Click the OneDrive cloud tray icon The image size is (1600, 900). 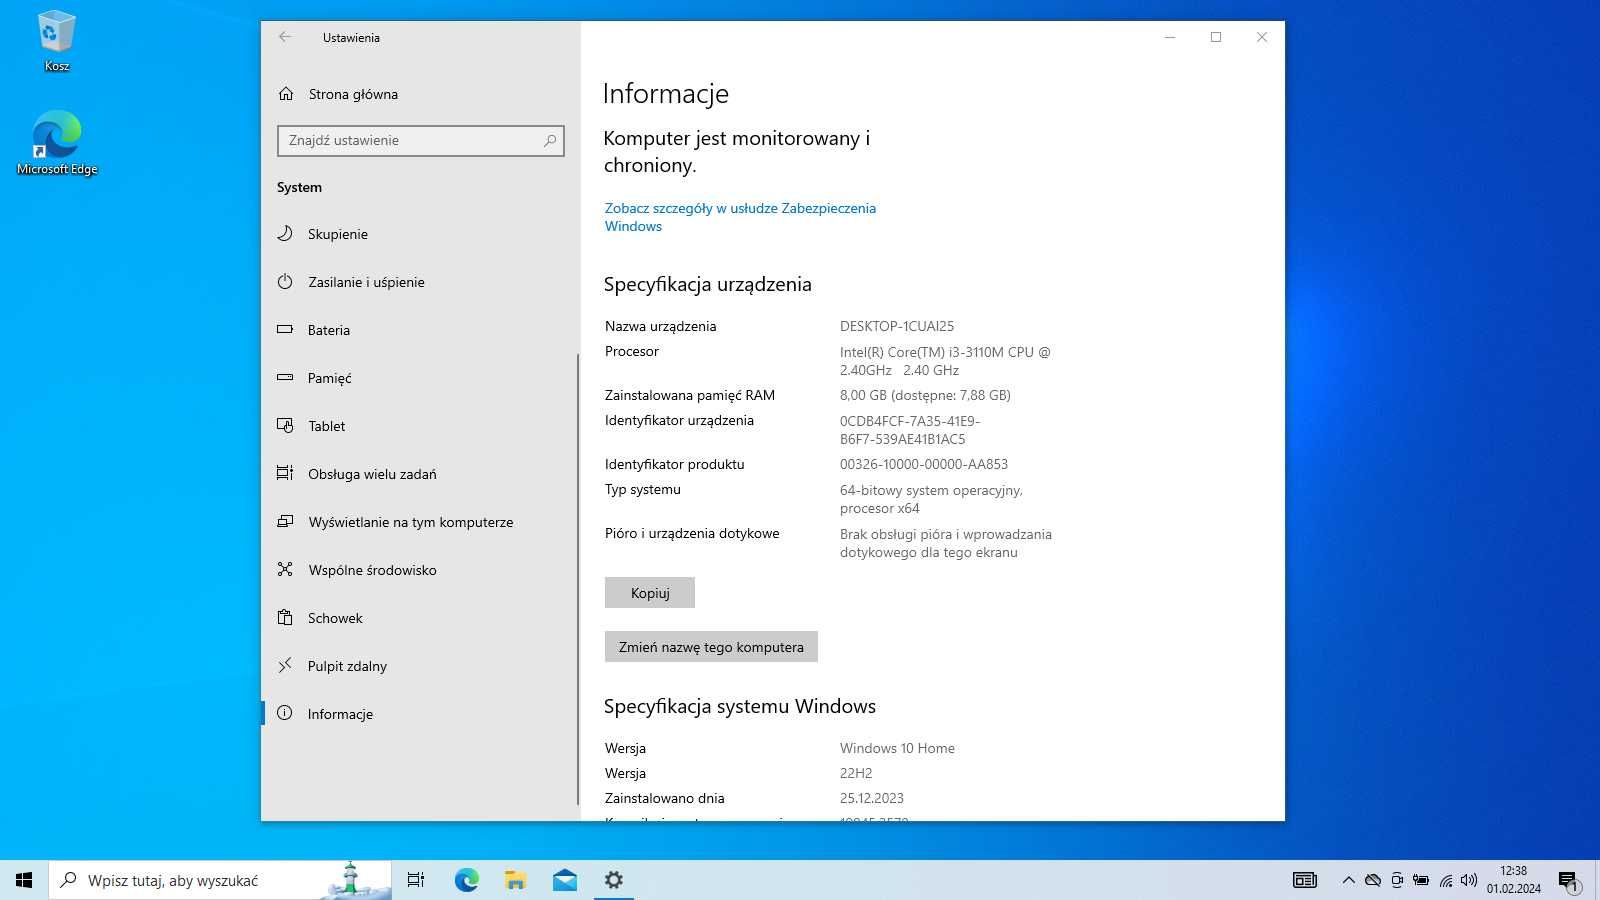tap(1373, 880)
